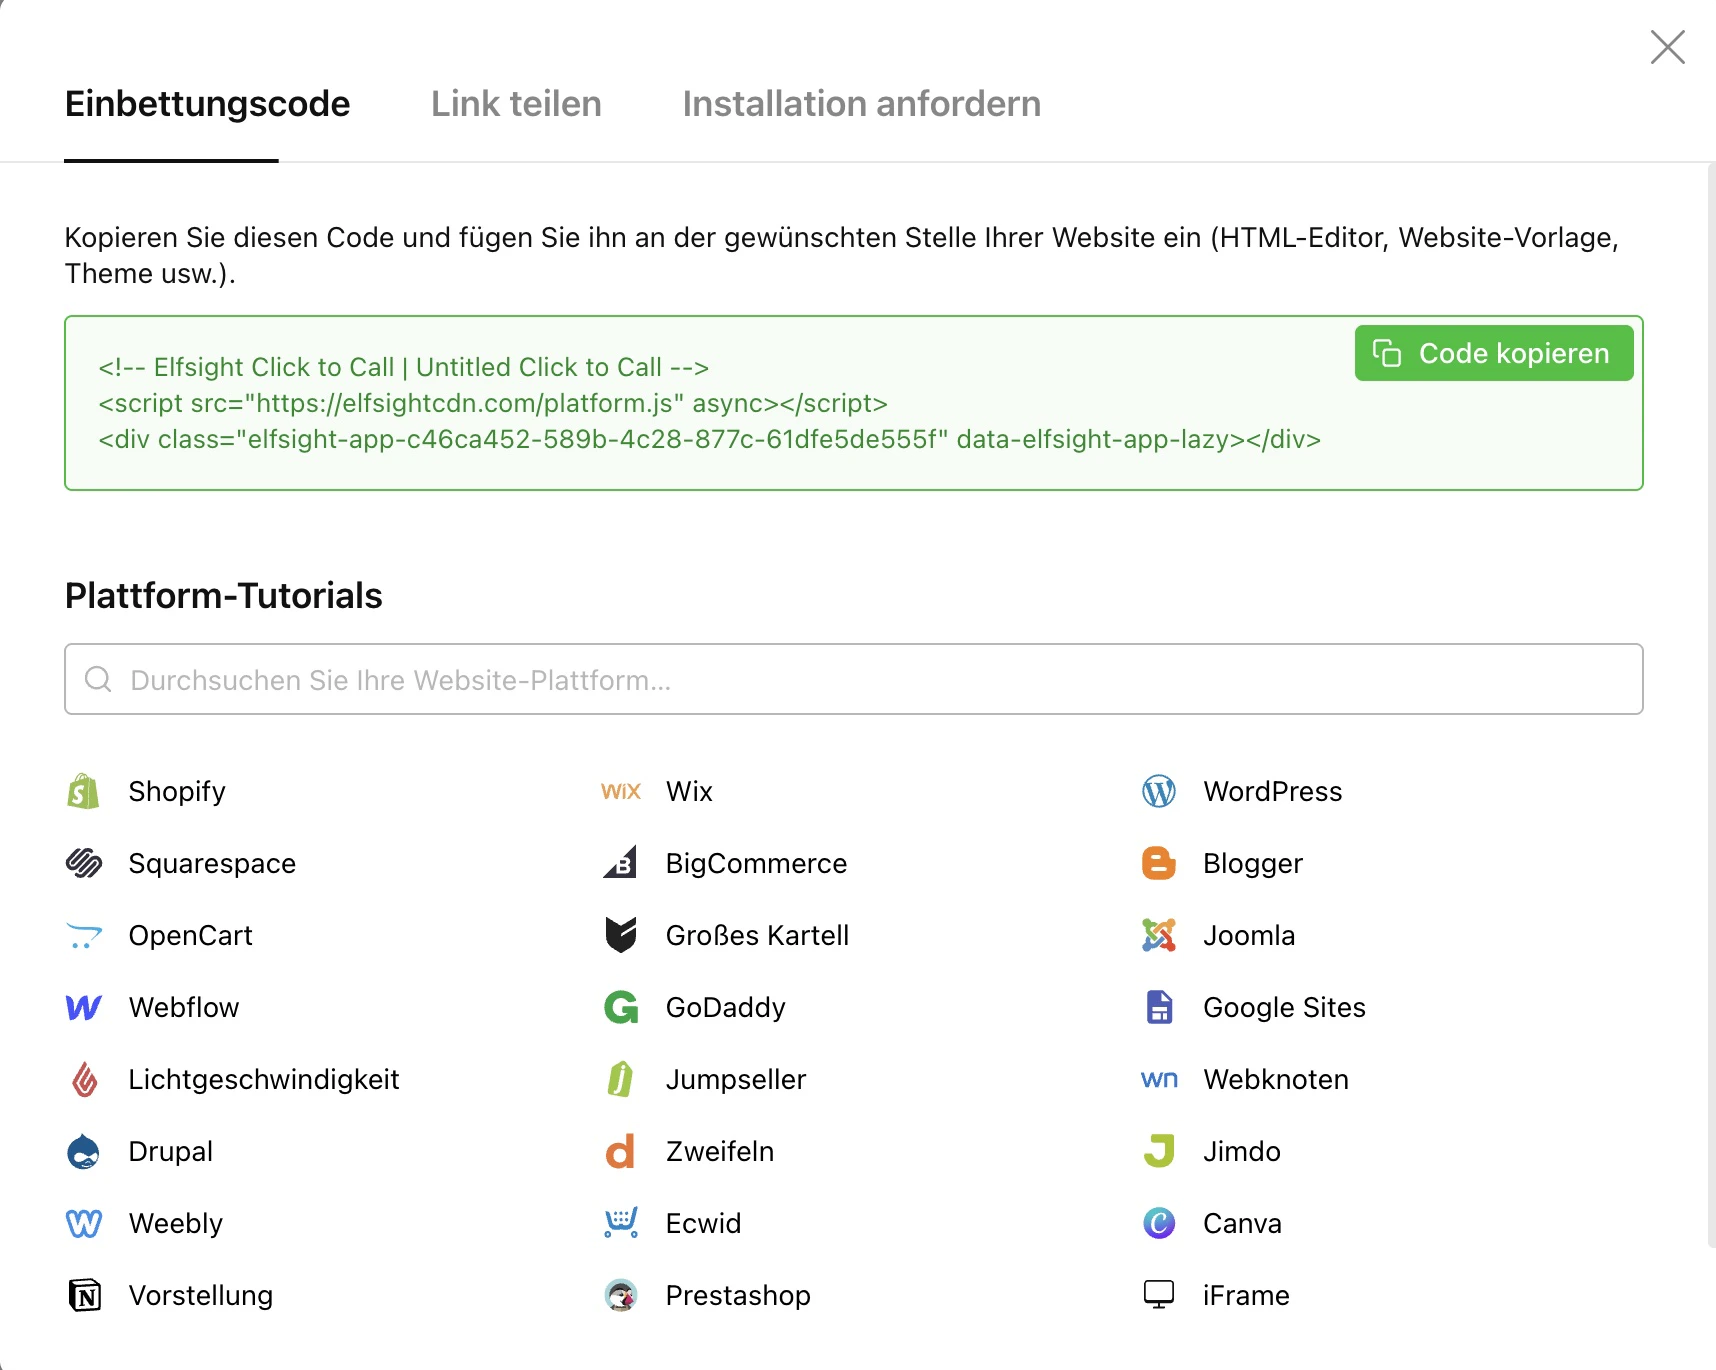1716x1370 pixels.
Task: Click the Blogger logo icon
Action: pyautogui.click(x=1159, y=863)
